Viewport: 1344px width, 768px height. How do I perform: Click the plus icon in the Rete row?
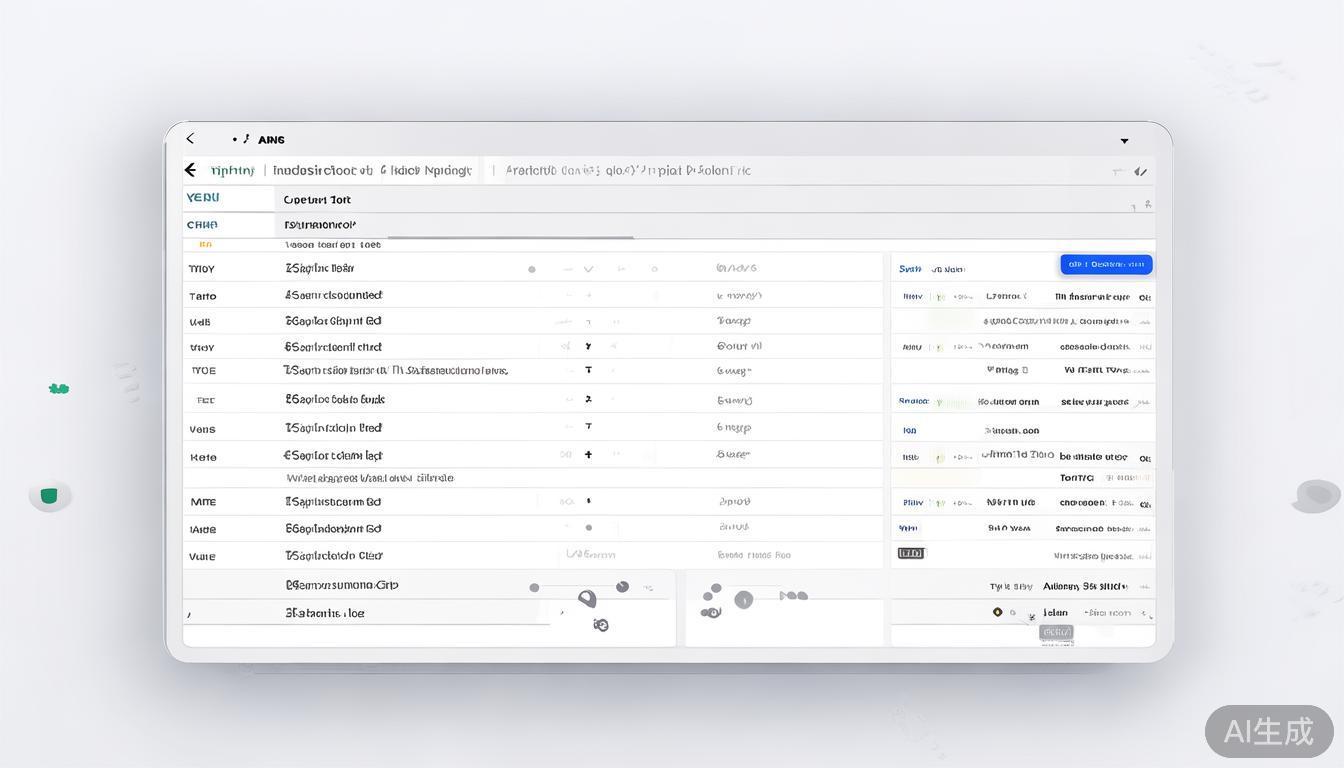pyautogui.click(x=588, y=454)
